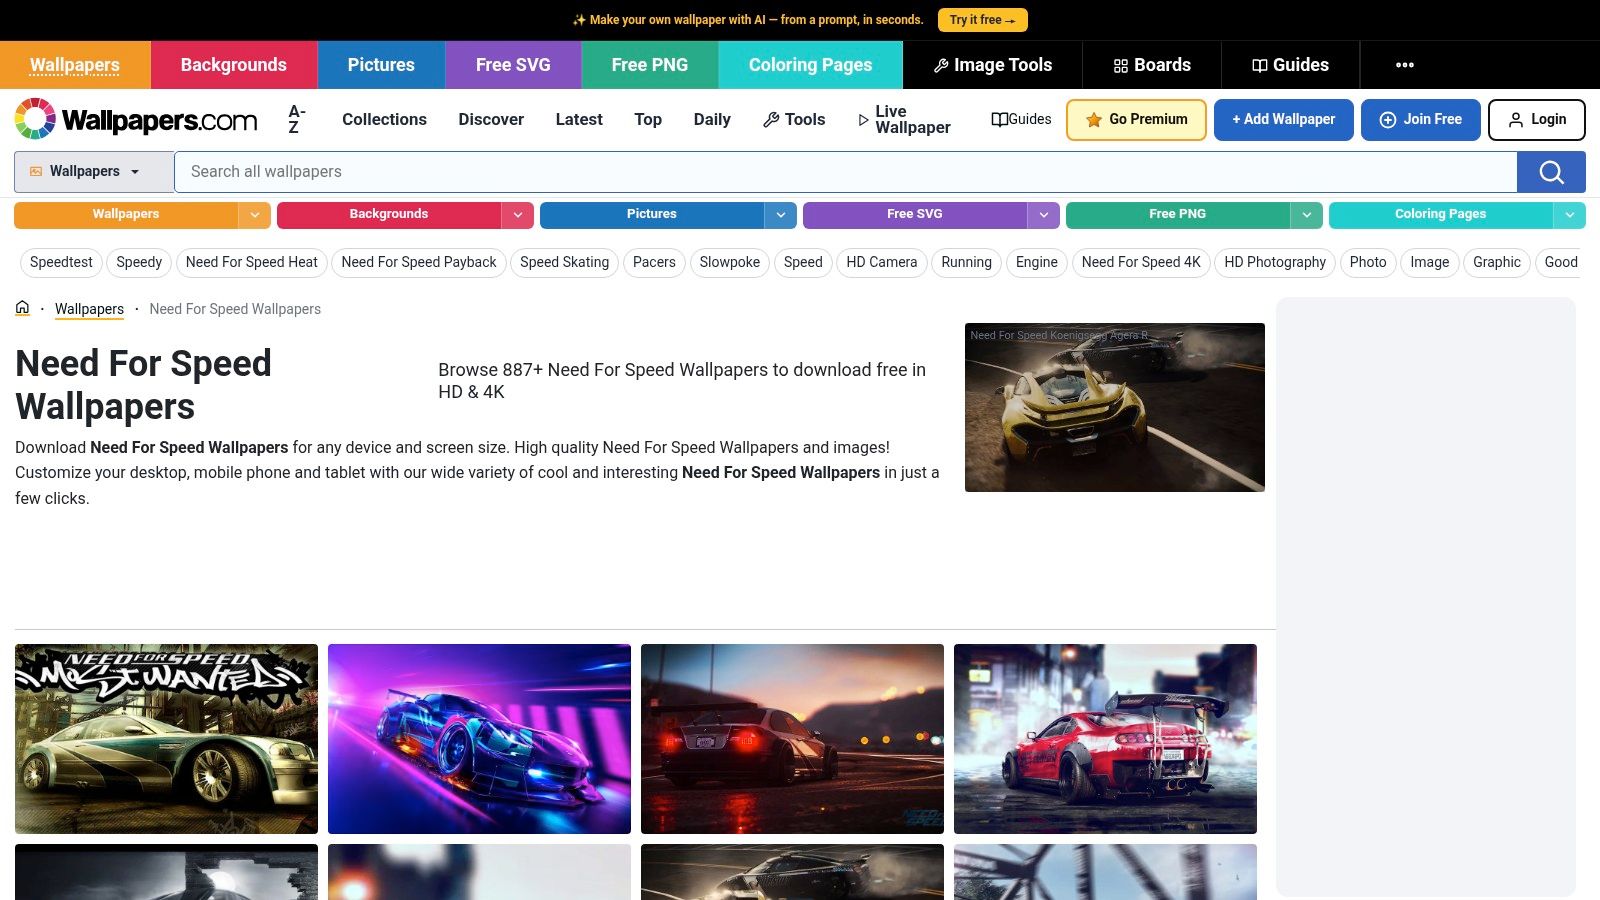The height and width of the screenshot is (900, 1600).
Task: Click Guides link beside Go Premium
Action: [1021, 119]
